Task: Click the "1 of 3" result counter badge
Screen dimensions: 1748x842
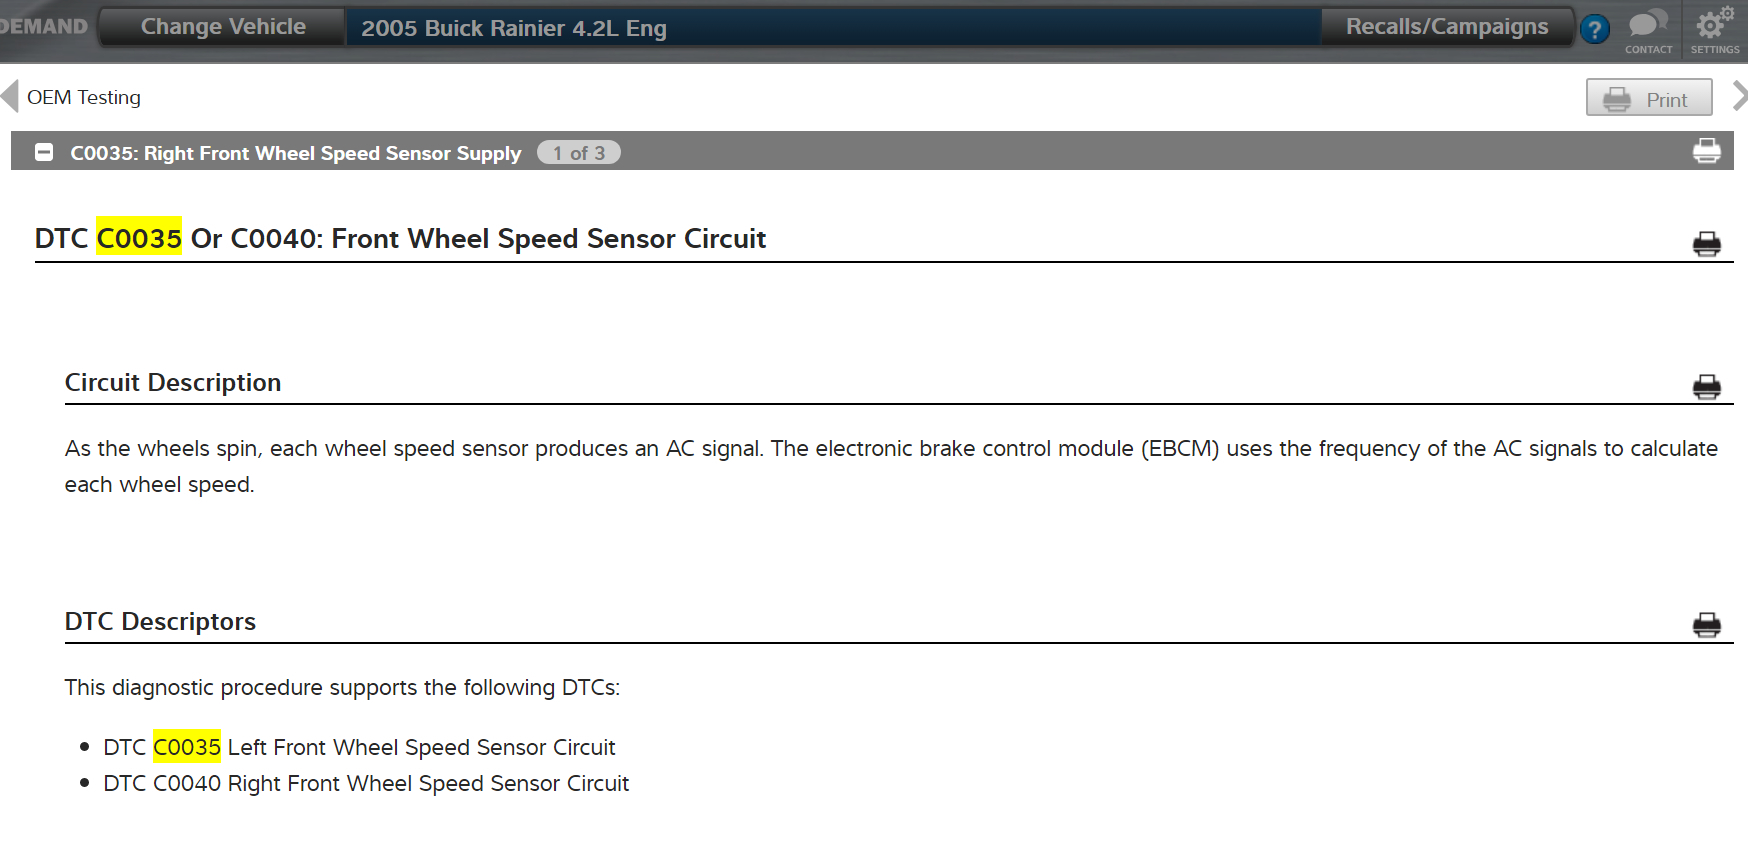Action: (579, 153)
